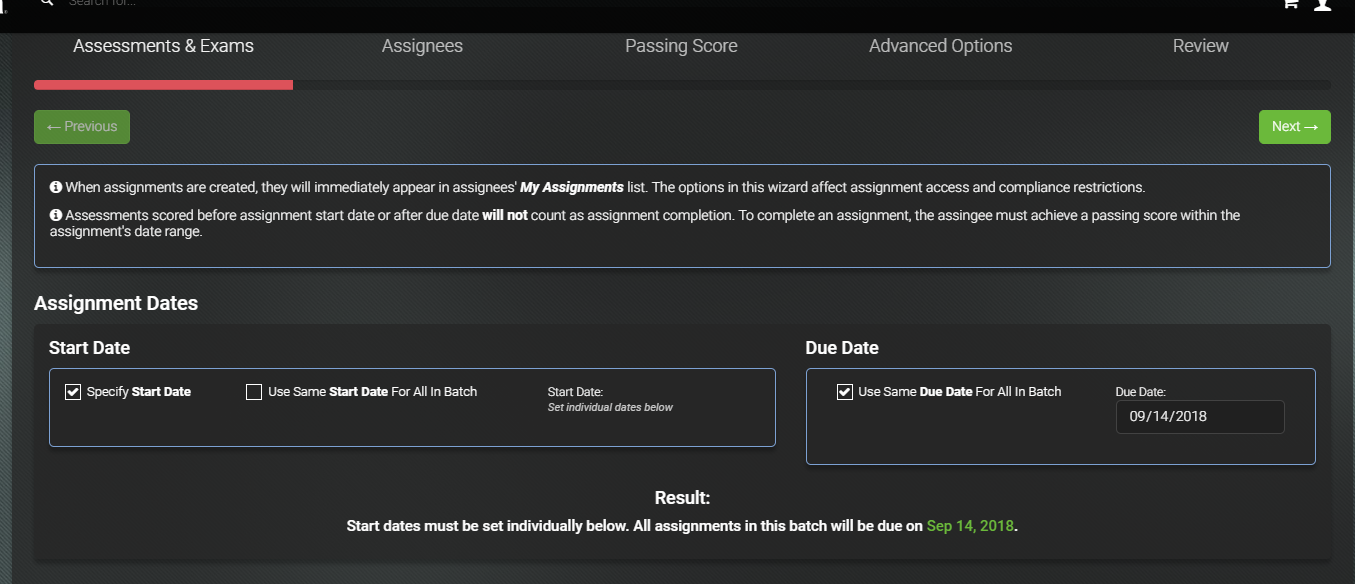Click the Due Date field showing 09/14/2018
The width and height of the screenshot is (1355, 584).
coord(1200,417)
